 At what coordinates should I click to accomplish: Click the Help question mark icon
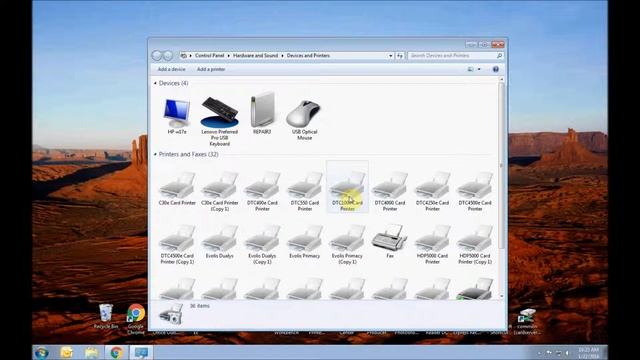pos(496,69)
